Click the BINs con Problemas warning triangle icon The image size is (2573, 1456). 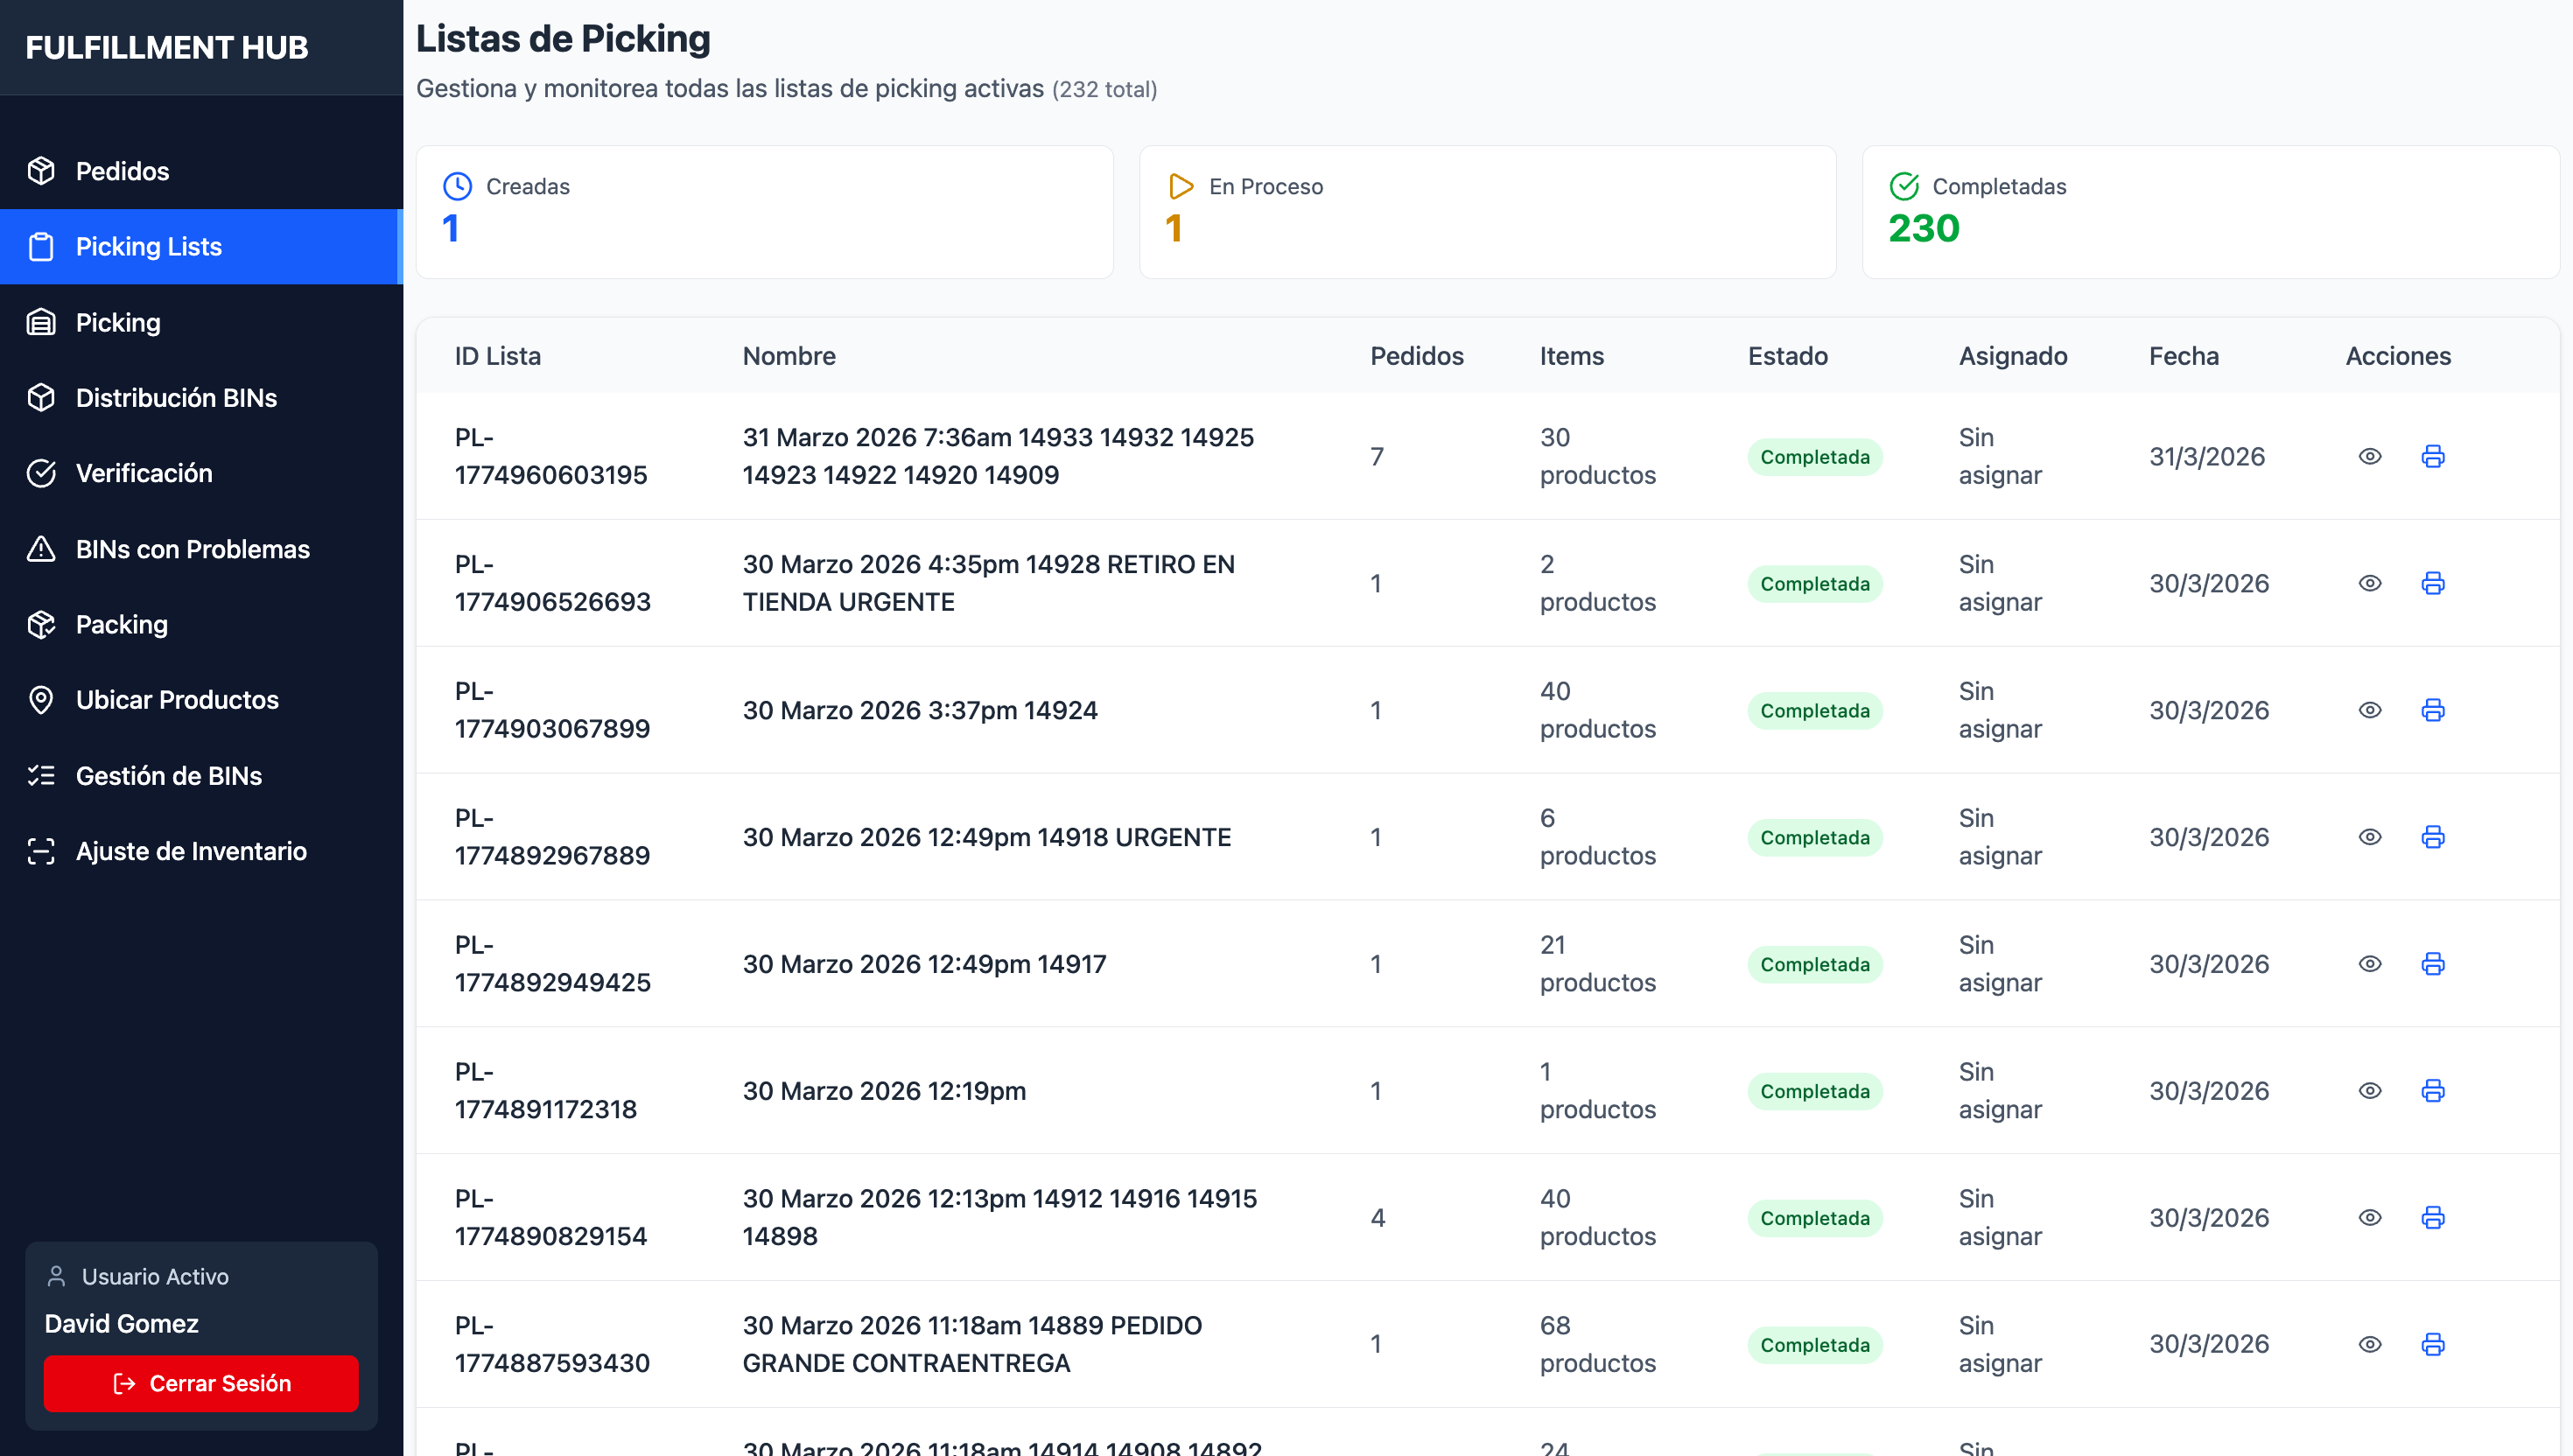click(x=41, y=549)
